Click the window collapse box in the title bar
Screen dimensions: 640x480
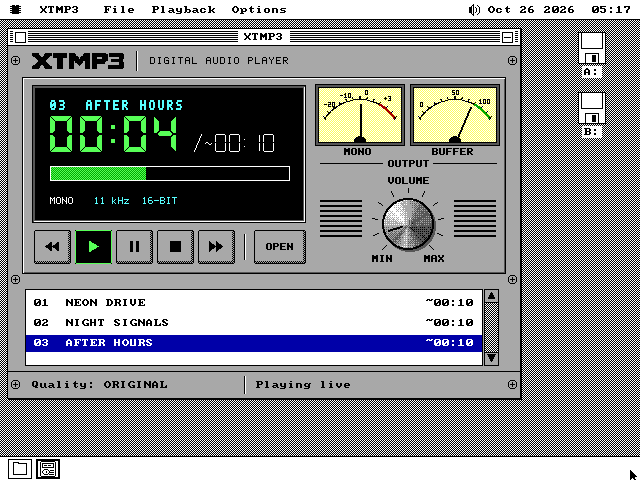(507, 37)
